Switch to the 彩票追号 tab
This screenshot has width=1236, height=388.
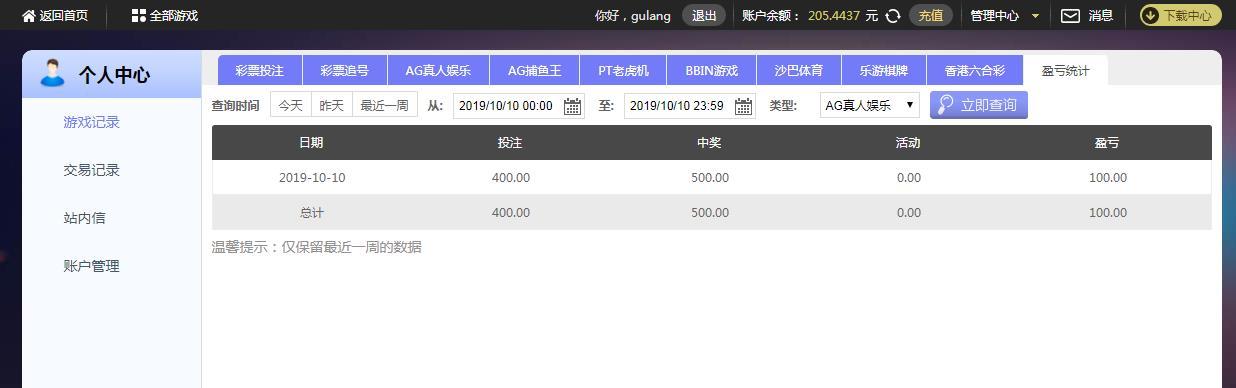[x=345, y=71]
